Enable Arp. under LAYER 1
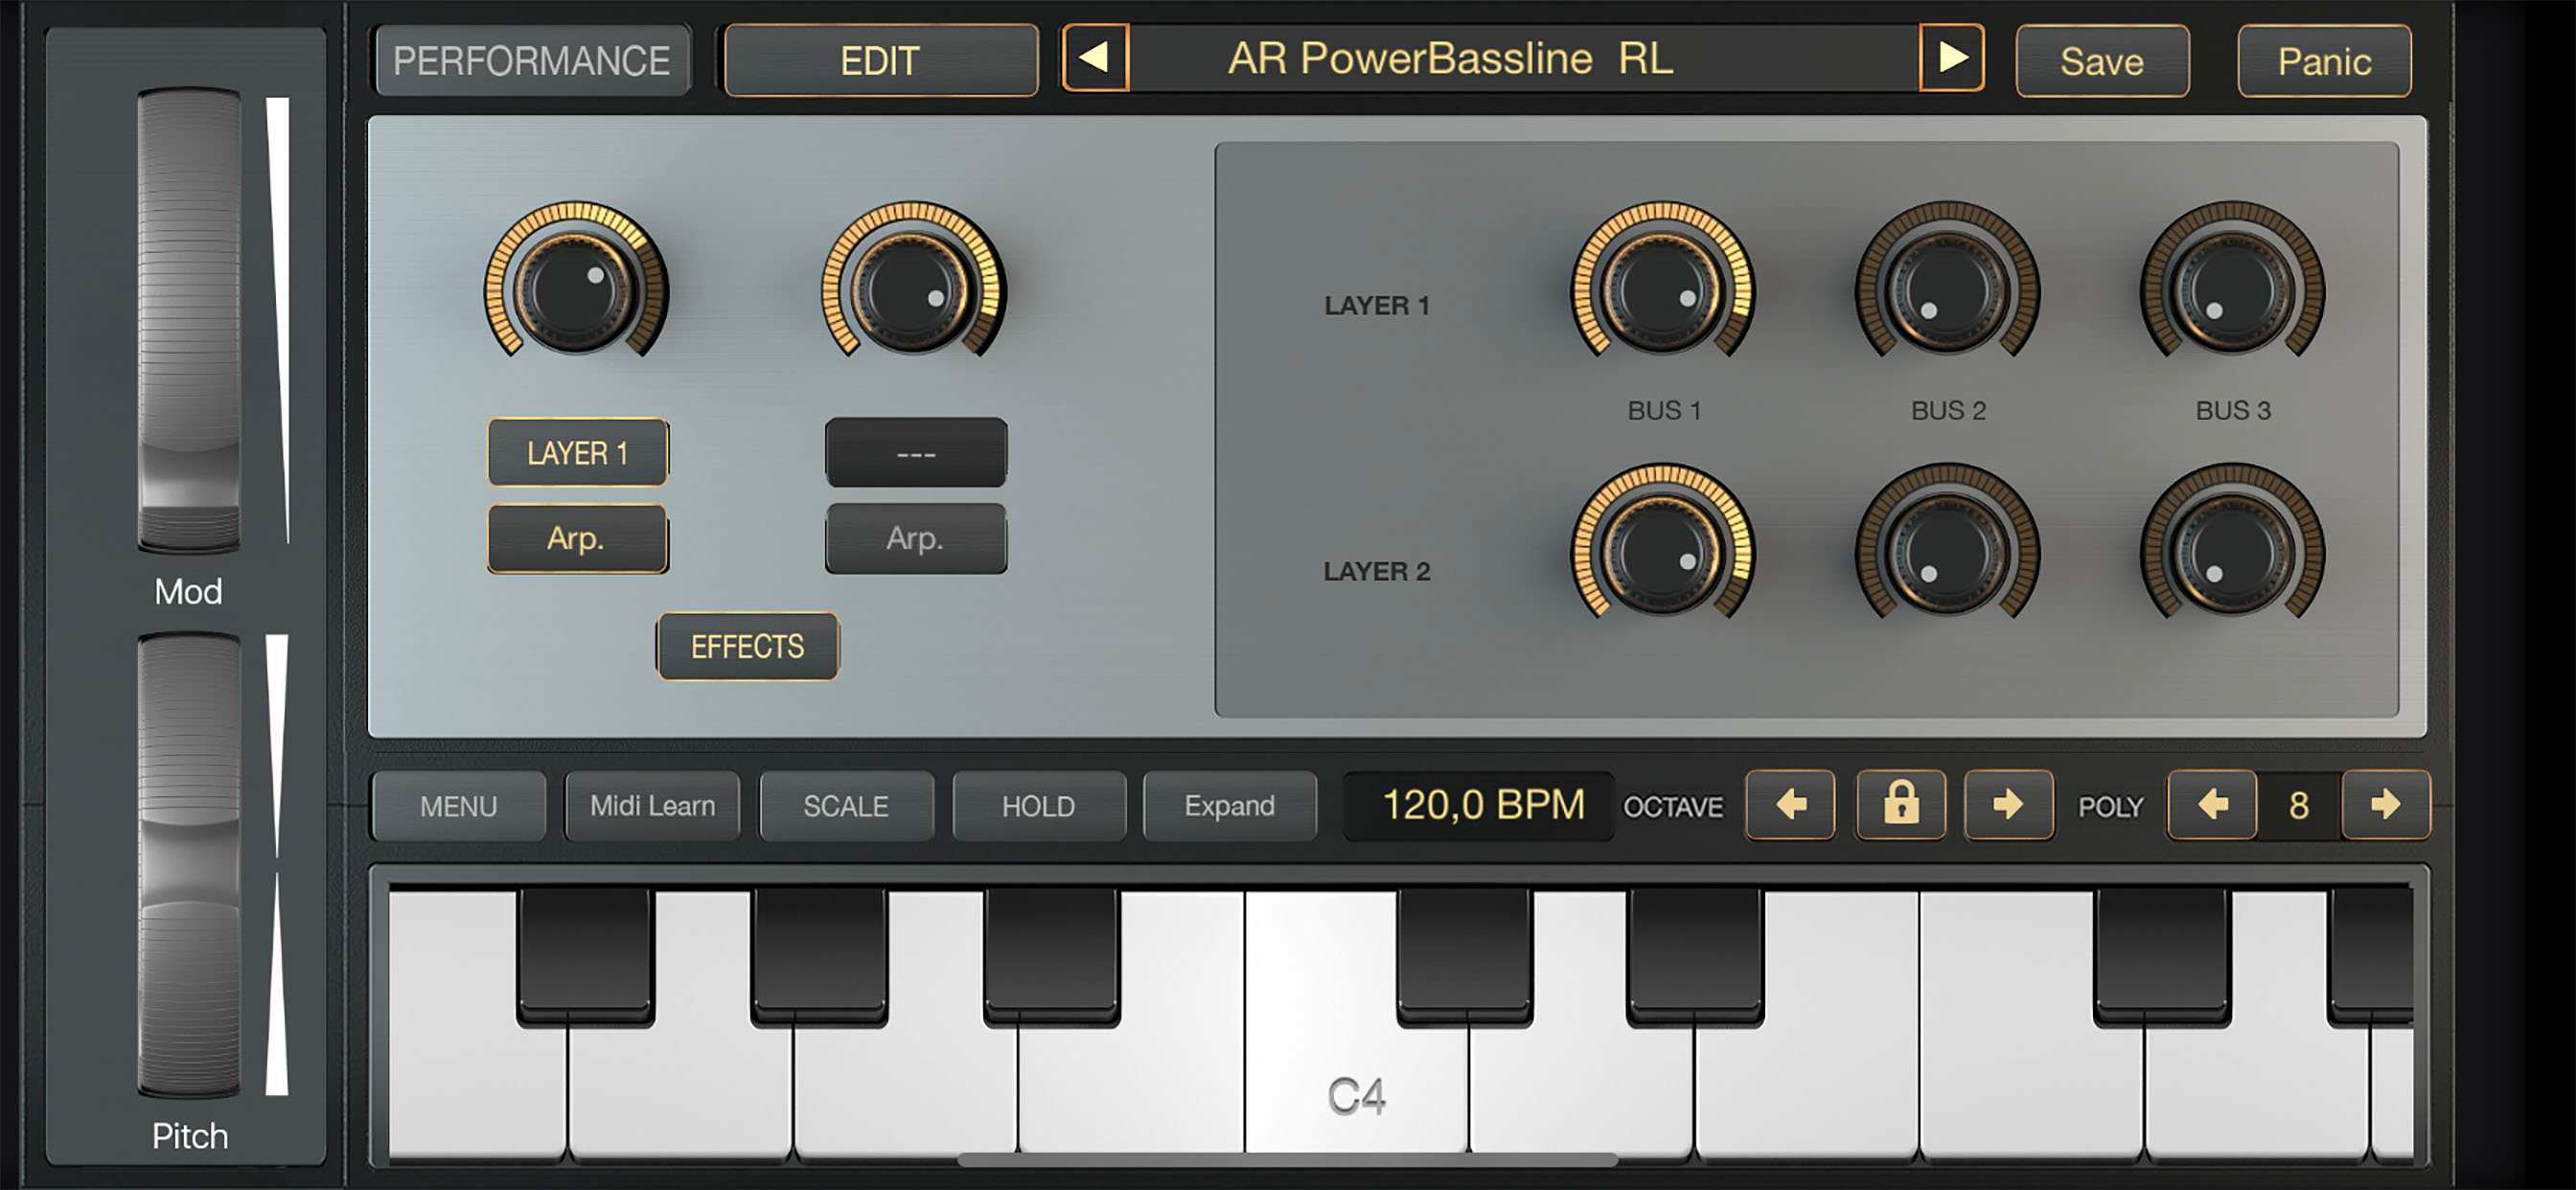 (x=577, y=539)
